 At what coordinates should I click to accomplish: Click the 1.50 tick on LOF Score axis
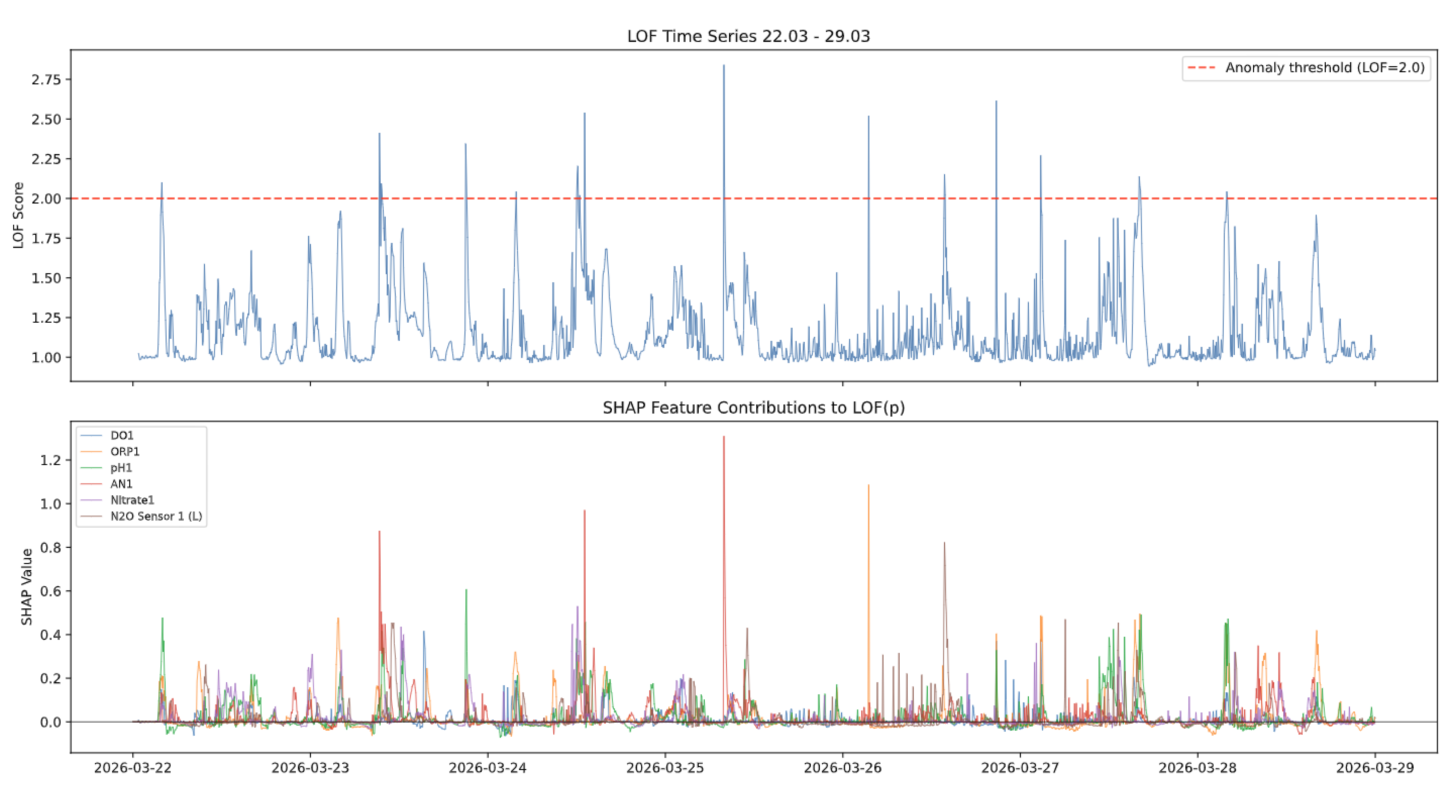[x=47, y=278]
